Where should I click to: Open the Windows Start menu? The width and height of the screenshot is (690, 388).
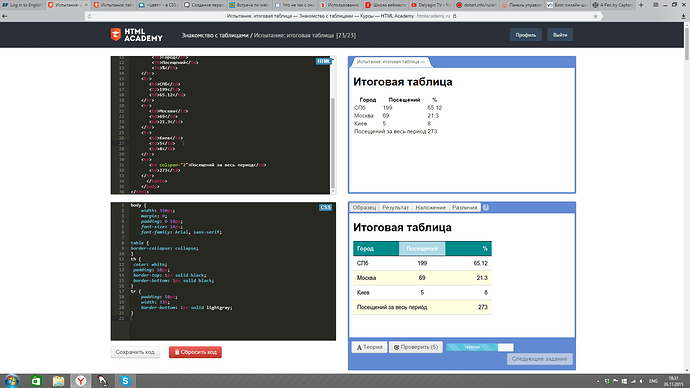point(11,381)
